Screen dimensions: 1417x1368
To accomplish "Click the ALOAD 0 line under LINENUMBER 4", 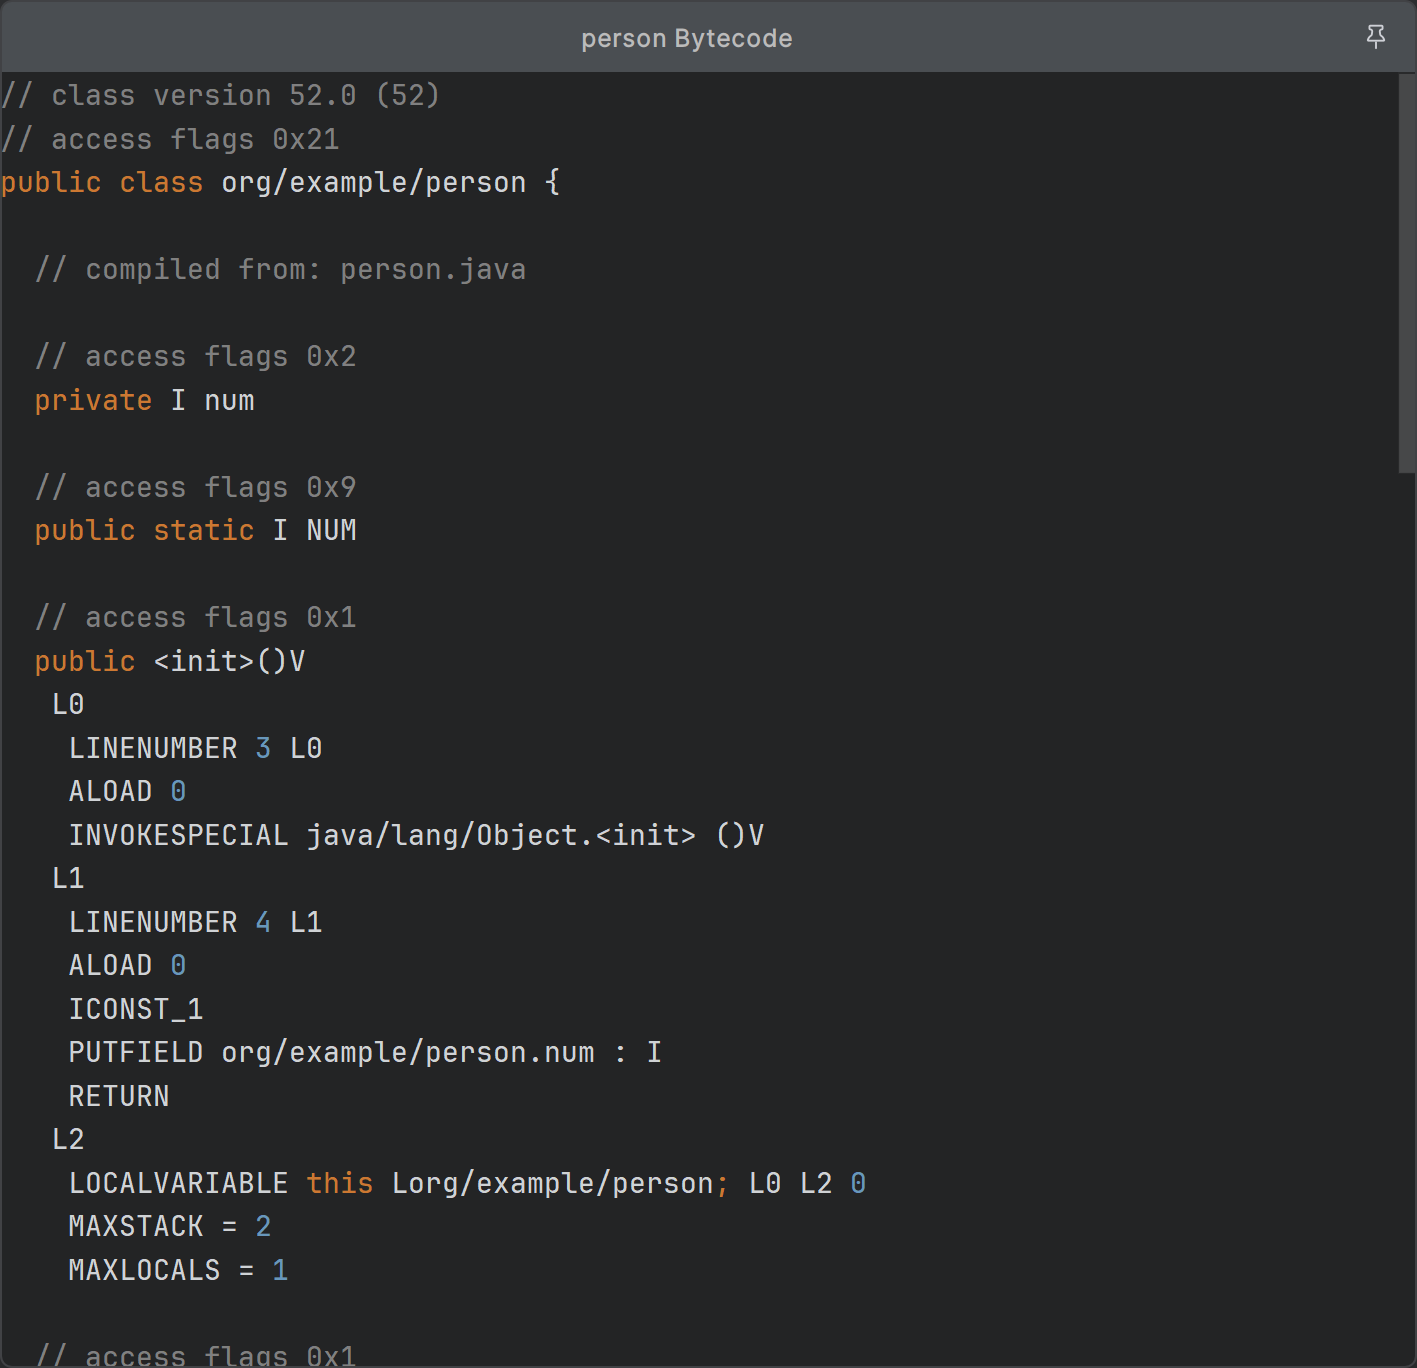I will 127,965.
